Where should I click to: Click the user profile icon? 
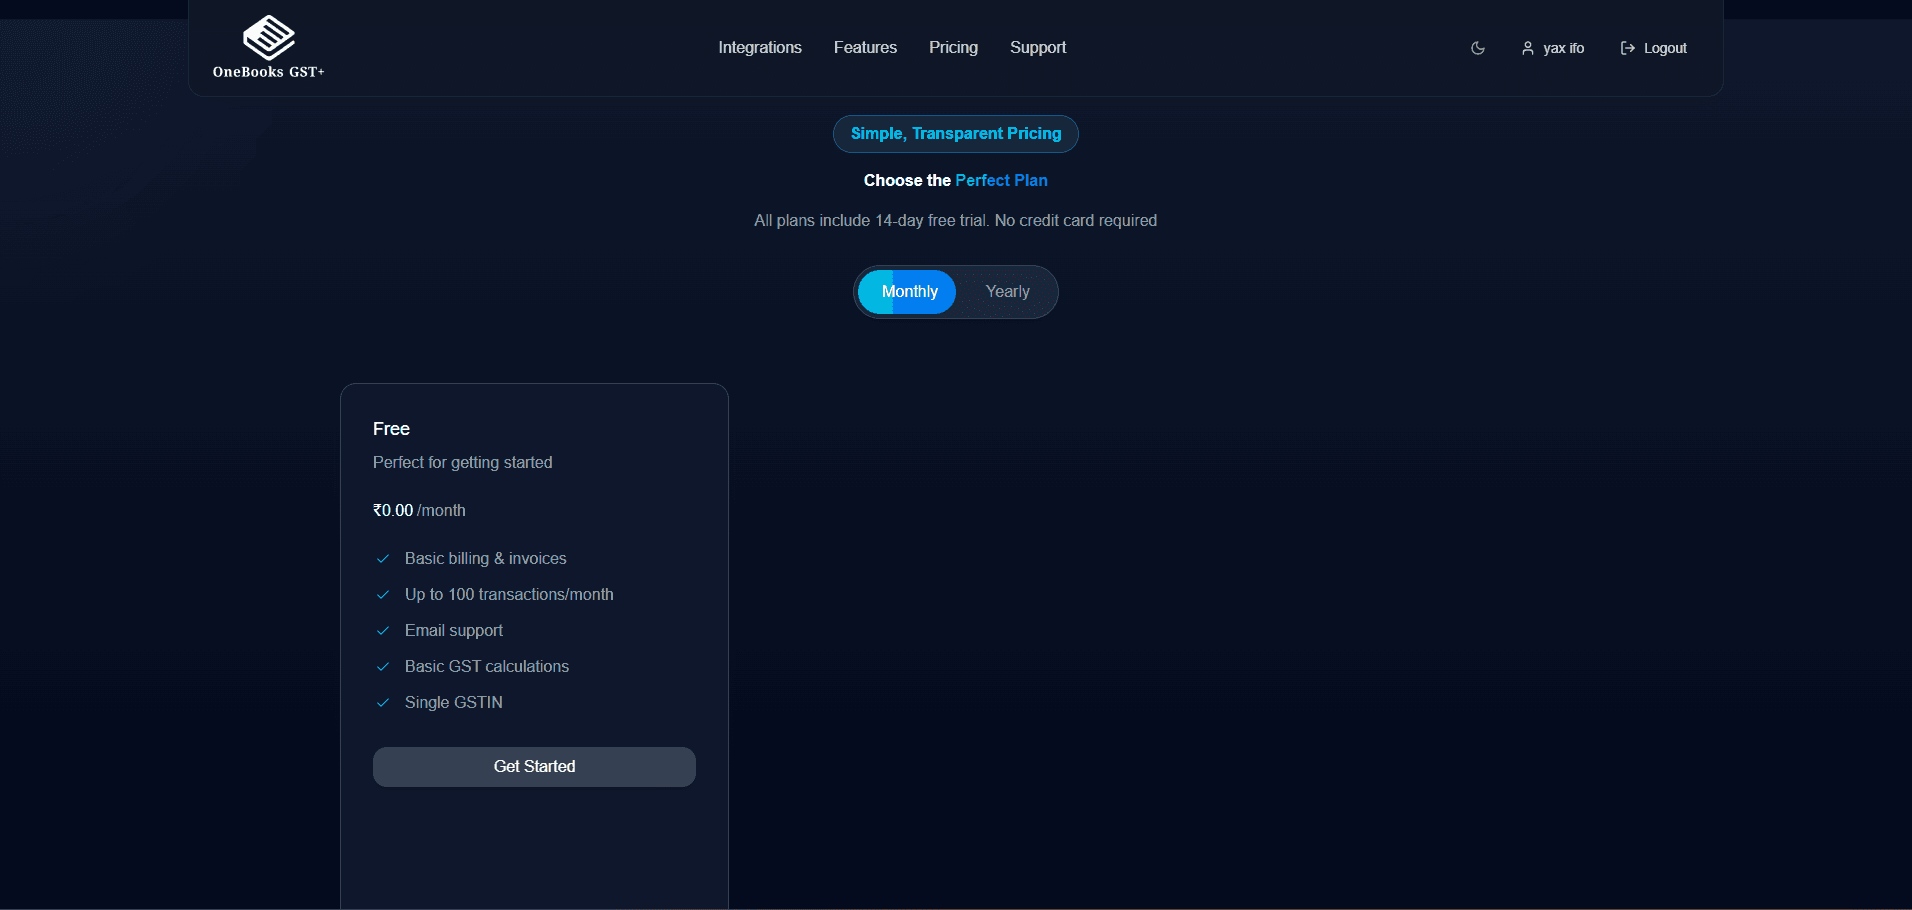coord(1527,48)
